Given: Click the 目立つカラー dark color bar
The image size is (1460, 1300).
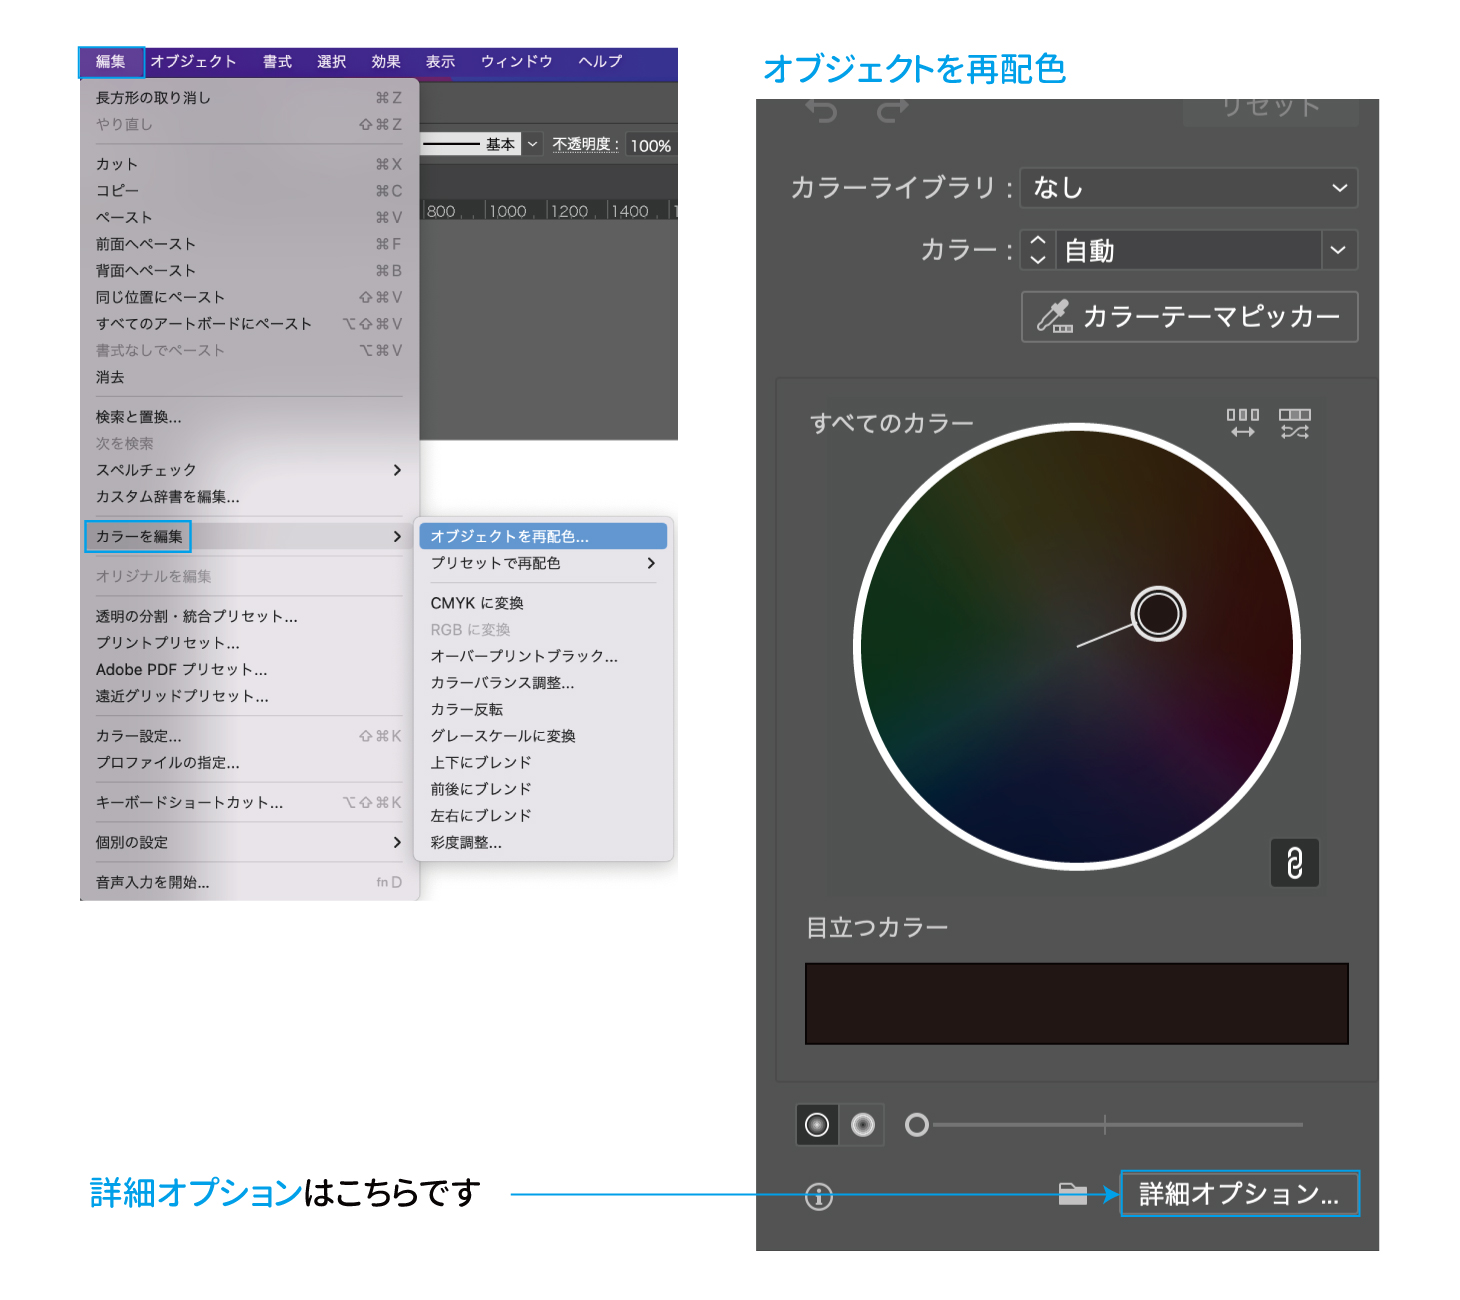Looking at the screenshot, I should coord(1077,1004).
